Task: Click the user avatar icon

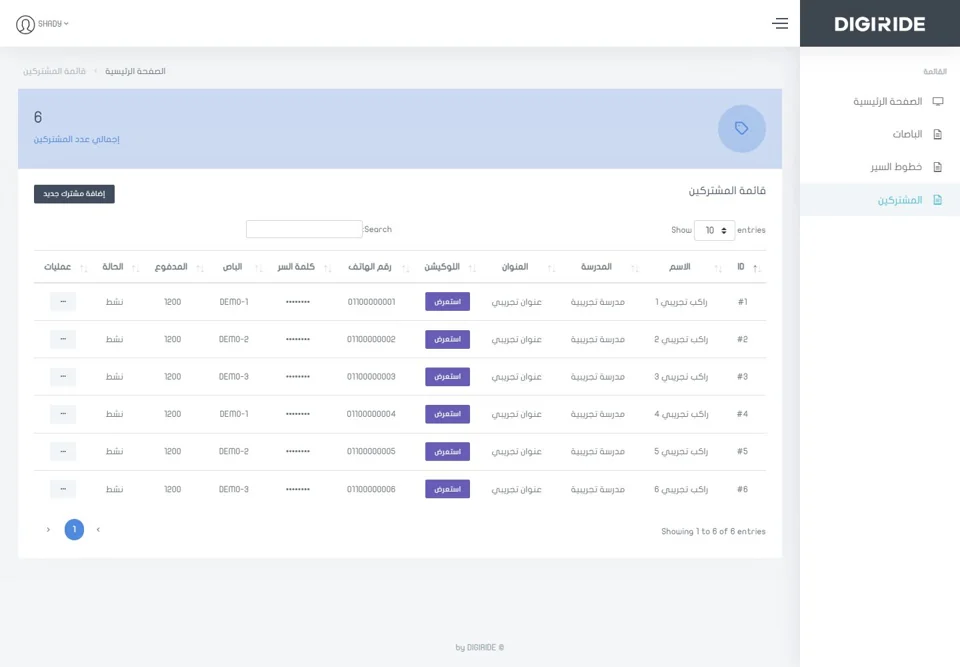Action: pos(25,24)
